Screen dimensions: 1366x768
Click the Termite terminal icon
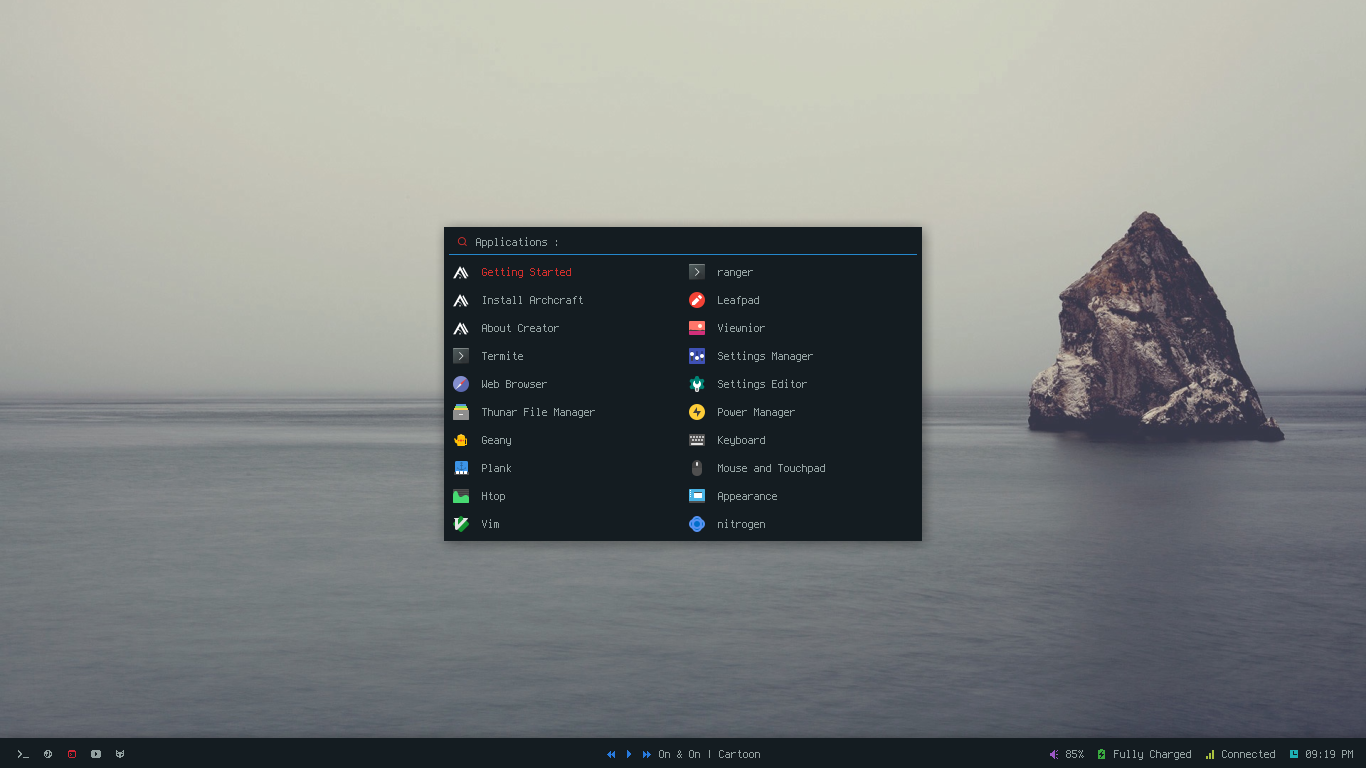point(461,356)
